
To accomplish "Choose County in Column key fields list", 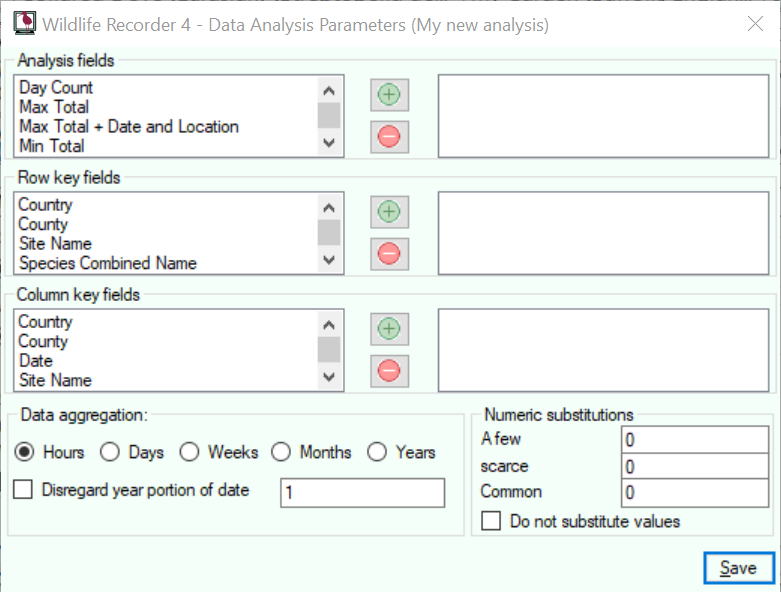I will pos(167,341).
